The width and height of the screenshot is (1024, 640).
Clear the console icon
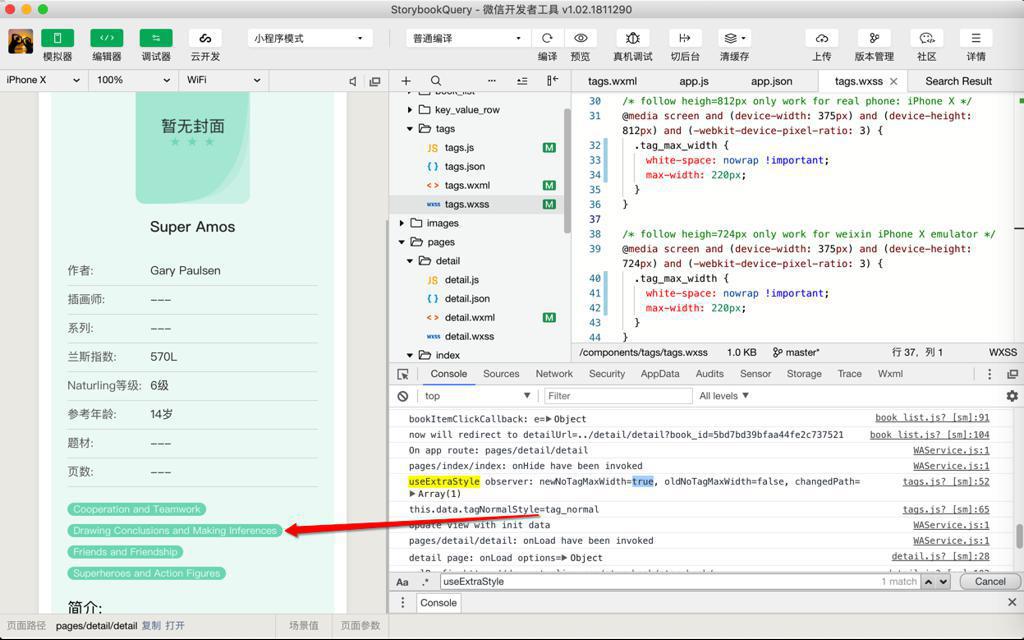coord(403,396)
